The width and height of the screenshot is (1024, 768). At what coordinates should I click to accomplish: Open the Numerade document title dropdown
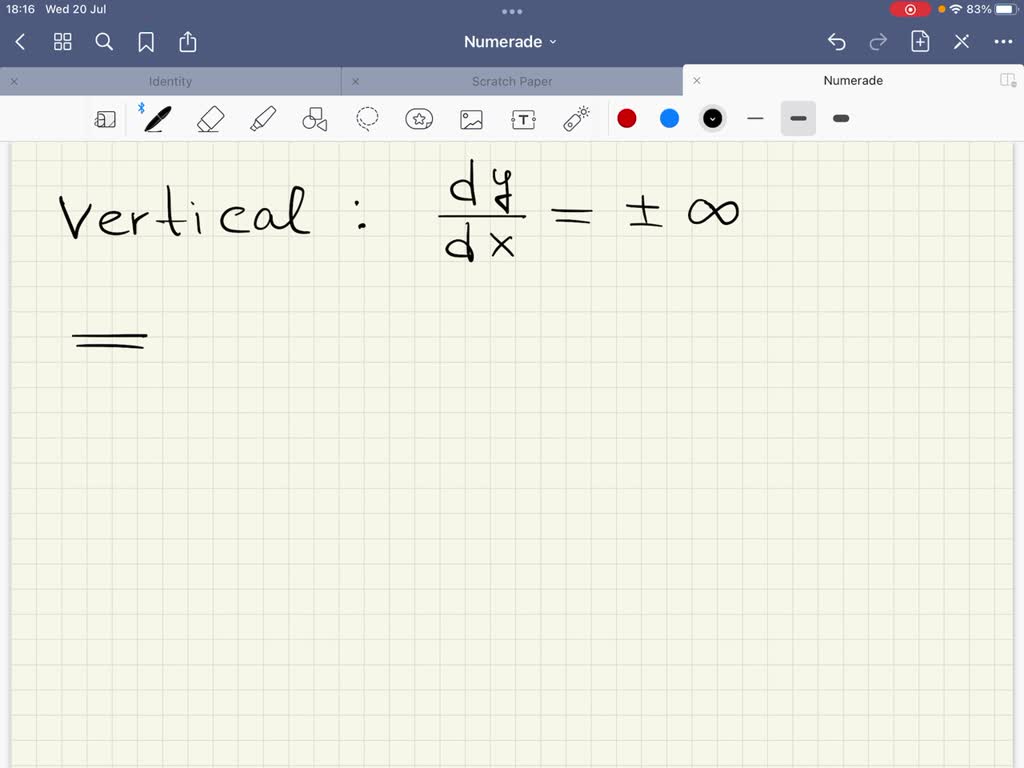[x=510, y=41]
